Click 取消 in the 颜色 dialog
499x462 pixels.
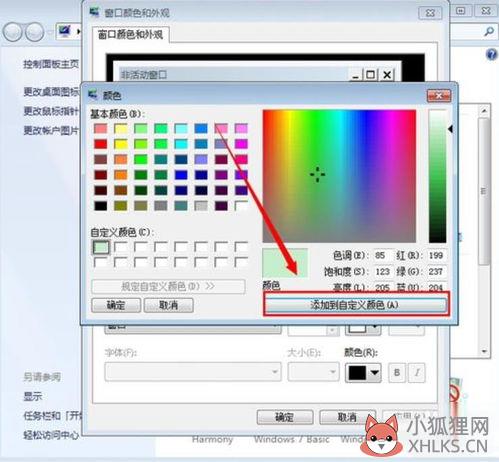tap(169, 305)
